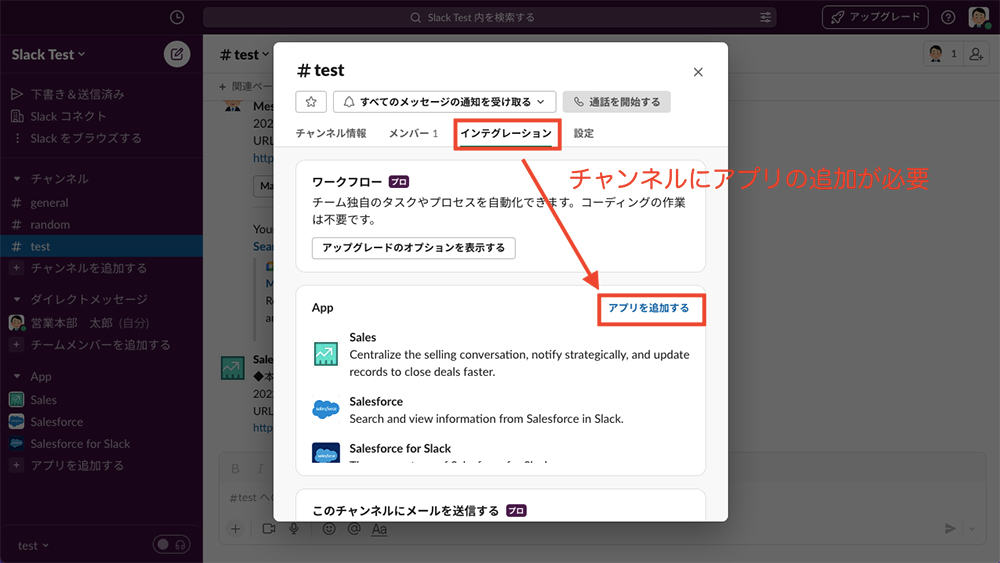Click チャンネルを追加する
Image resolution: width=1000 pixels, height=563 pixels.
(x=89, y=268)
